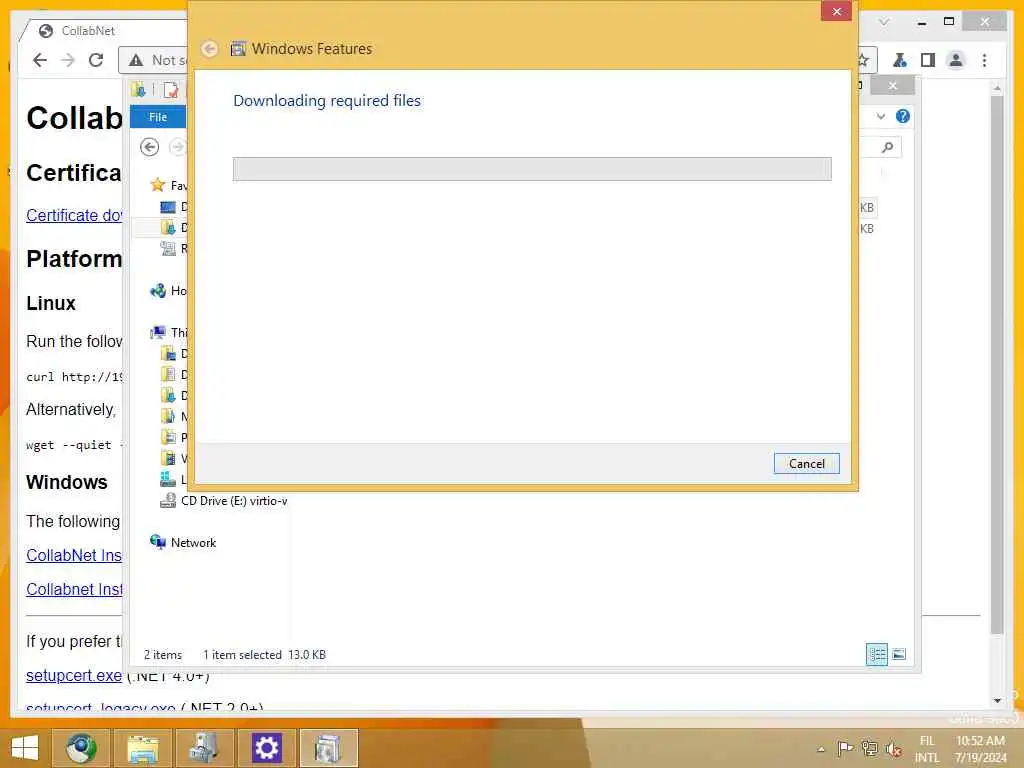
Task: Select This PC icon in Explorer
Action: pyautogui.click(x=157, y=332)
